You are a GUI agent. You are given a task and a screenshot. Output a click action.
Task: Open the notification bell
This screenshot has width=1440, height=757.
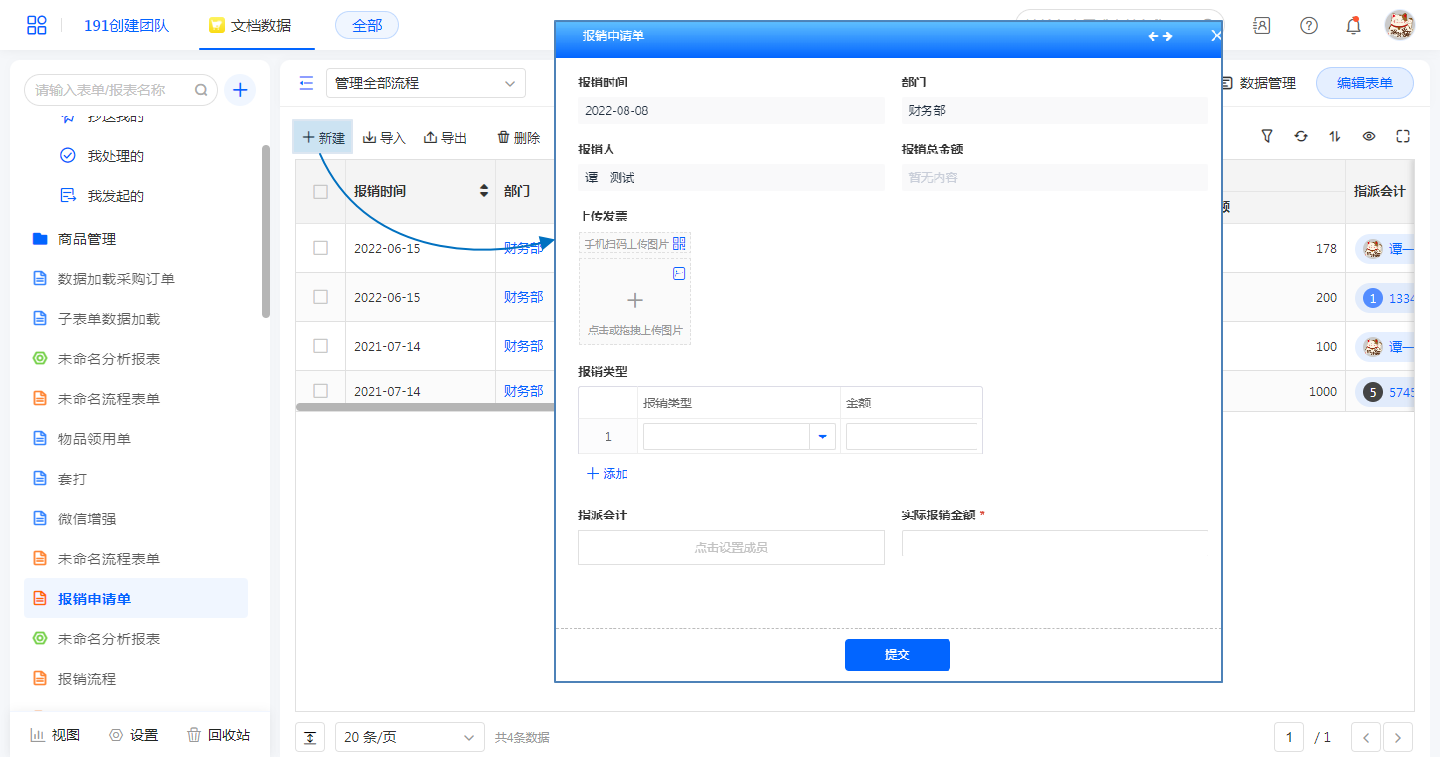pos(1353,26)
